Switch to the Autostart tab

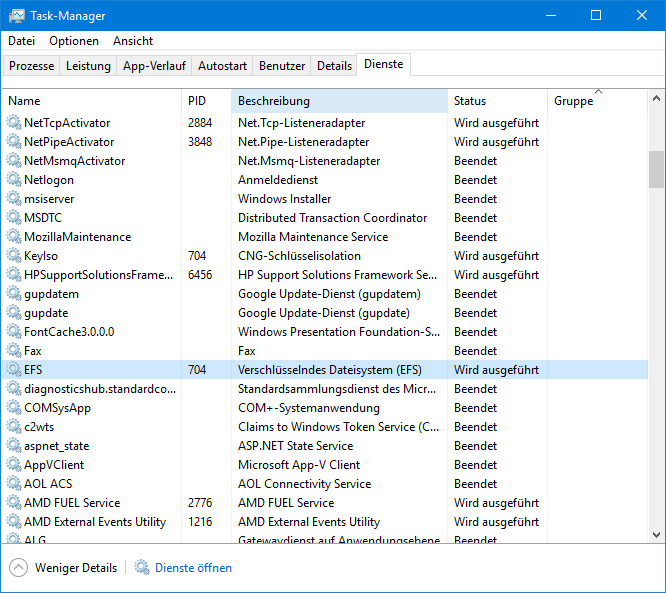(222, 66)
